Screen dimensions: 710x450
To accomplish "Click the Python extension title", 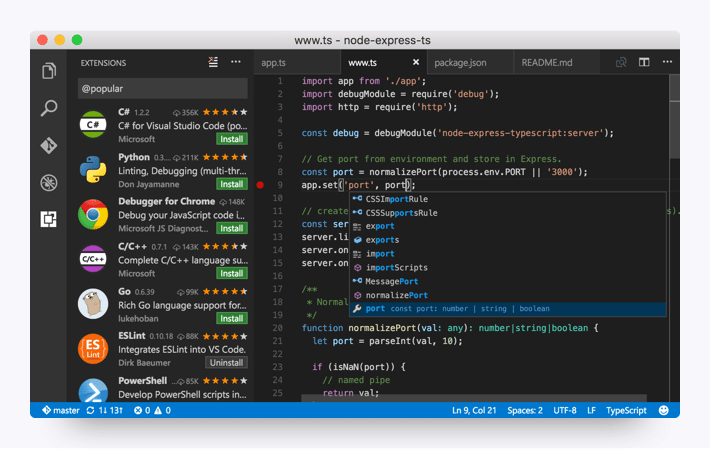I will click(134, 157).
